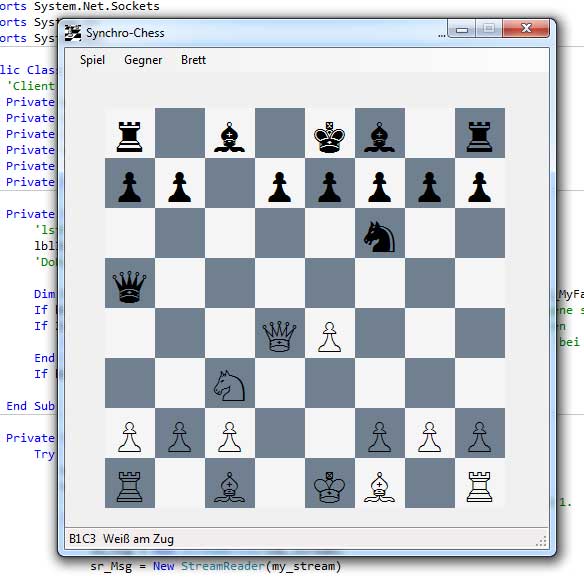The width and height of the screenshot is (584, 581).
Task: Click the Synchro-Chess window title text
Action: 125,33
